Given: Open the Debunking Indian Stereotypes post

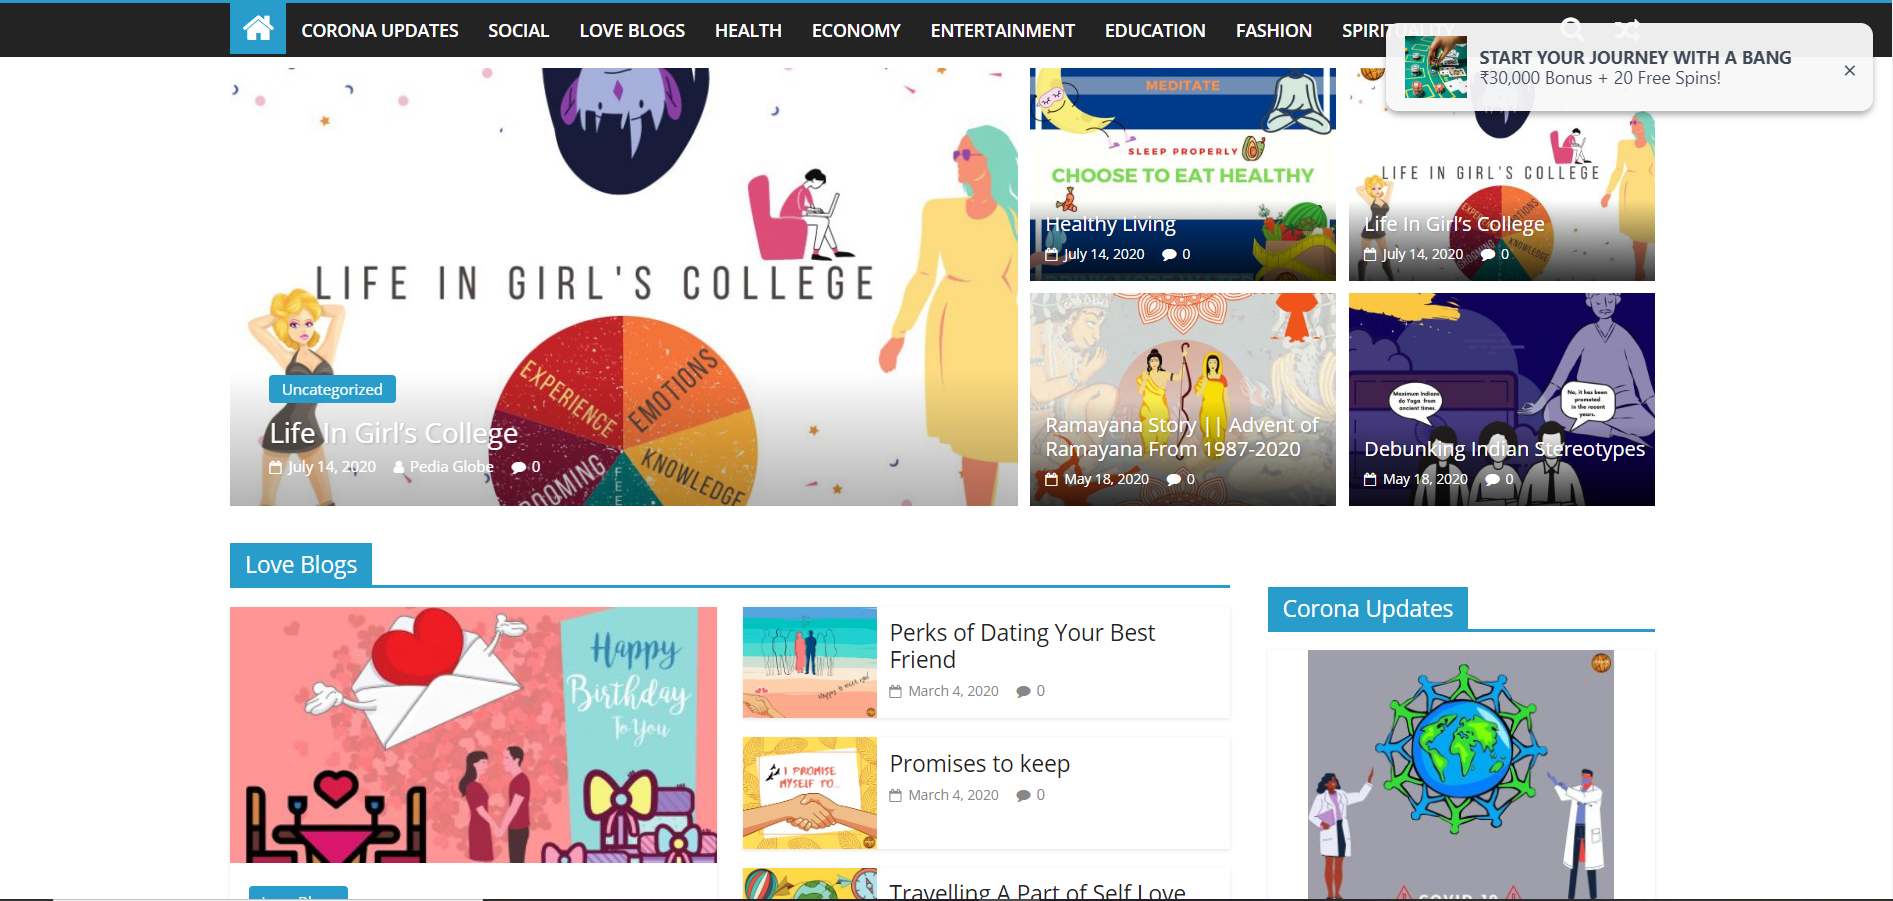Looking at the screenshot, I should pyautogui.click(x=1504, y=449).
